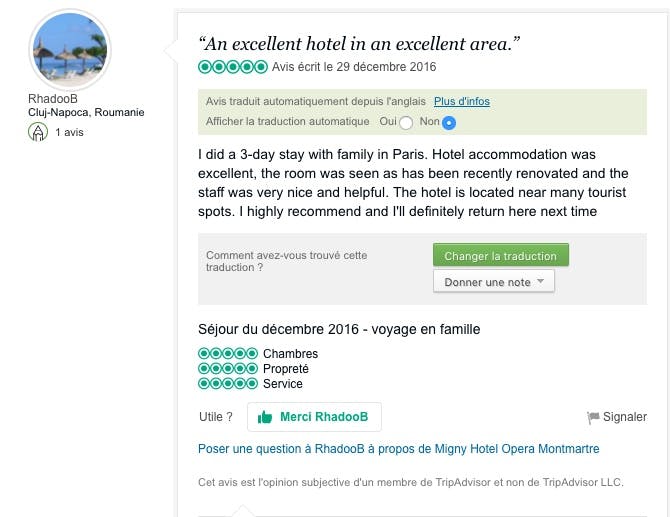Click the Service bubble rating icon

(x=228, y=384)
